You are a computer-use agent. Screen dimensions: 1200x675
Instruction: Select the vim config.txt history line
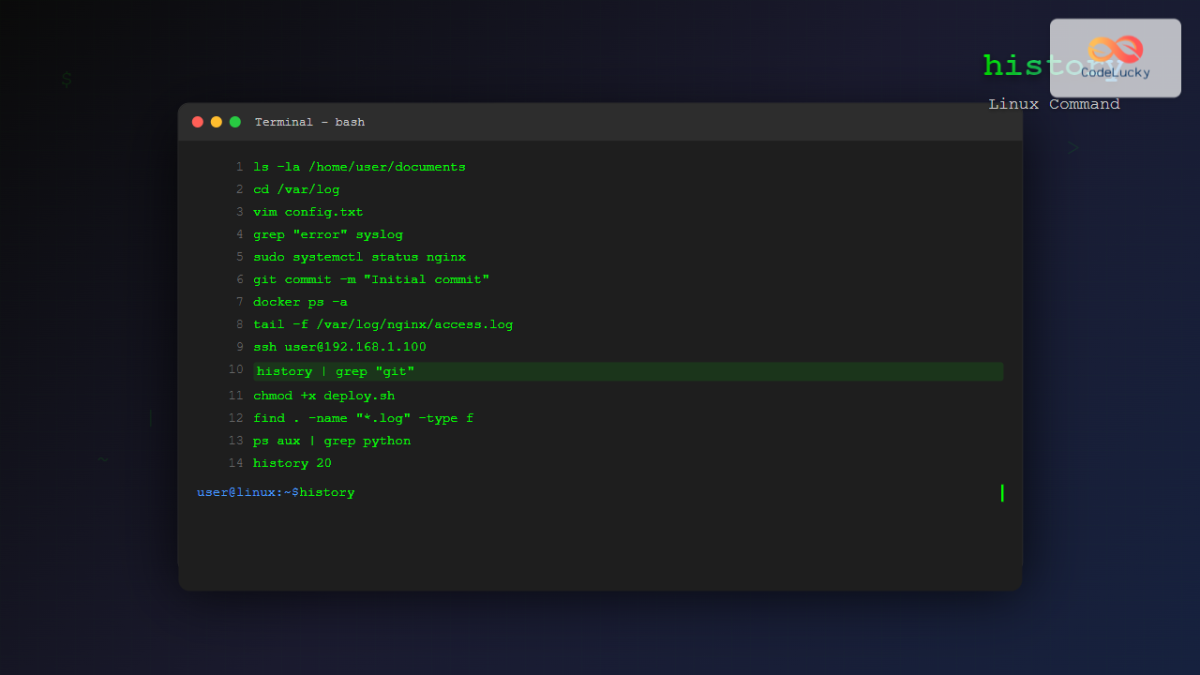click(308, 211)
